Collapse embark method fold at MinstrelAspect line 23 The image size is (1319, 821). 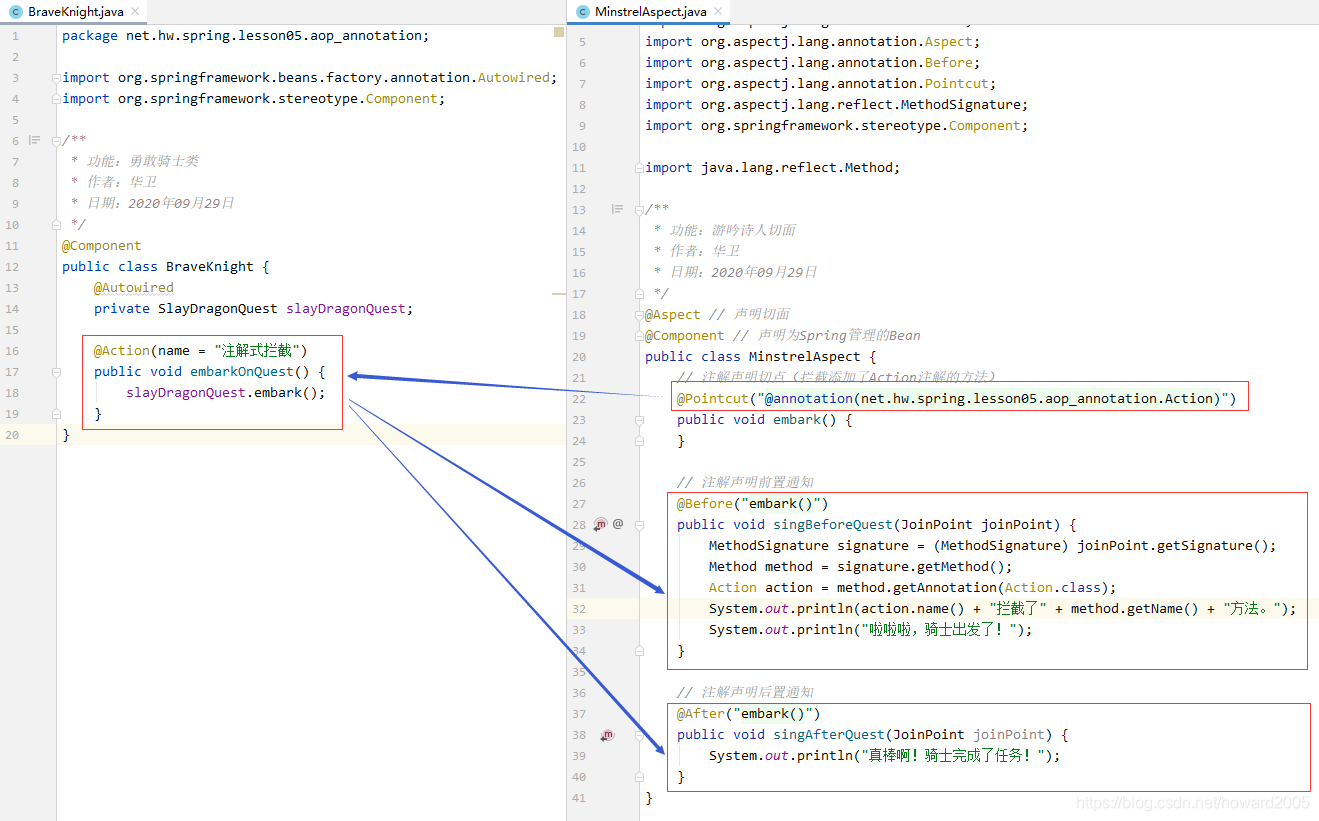[x=640, y=420]
